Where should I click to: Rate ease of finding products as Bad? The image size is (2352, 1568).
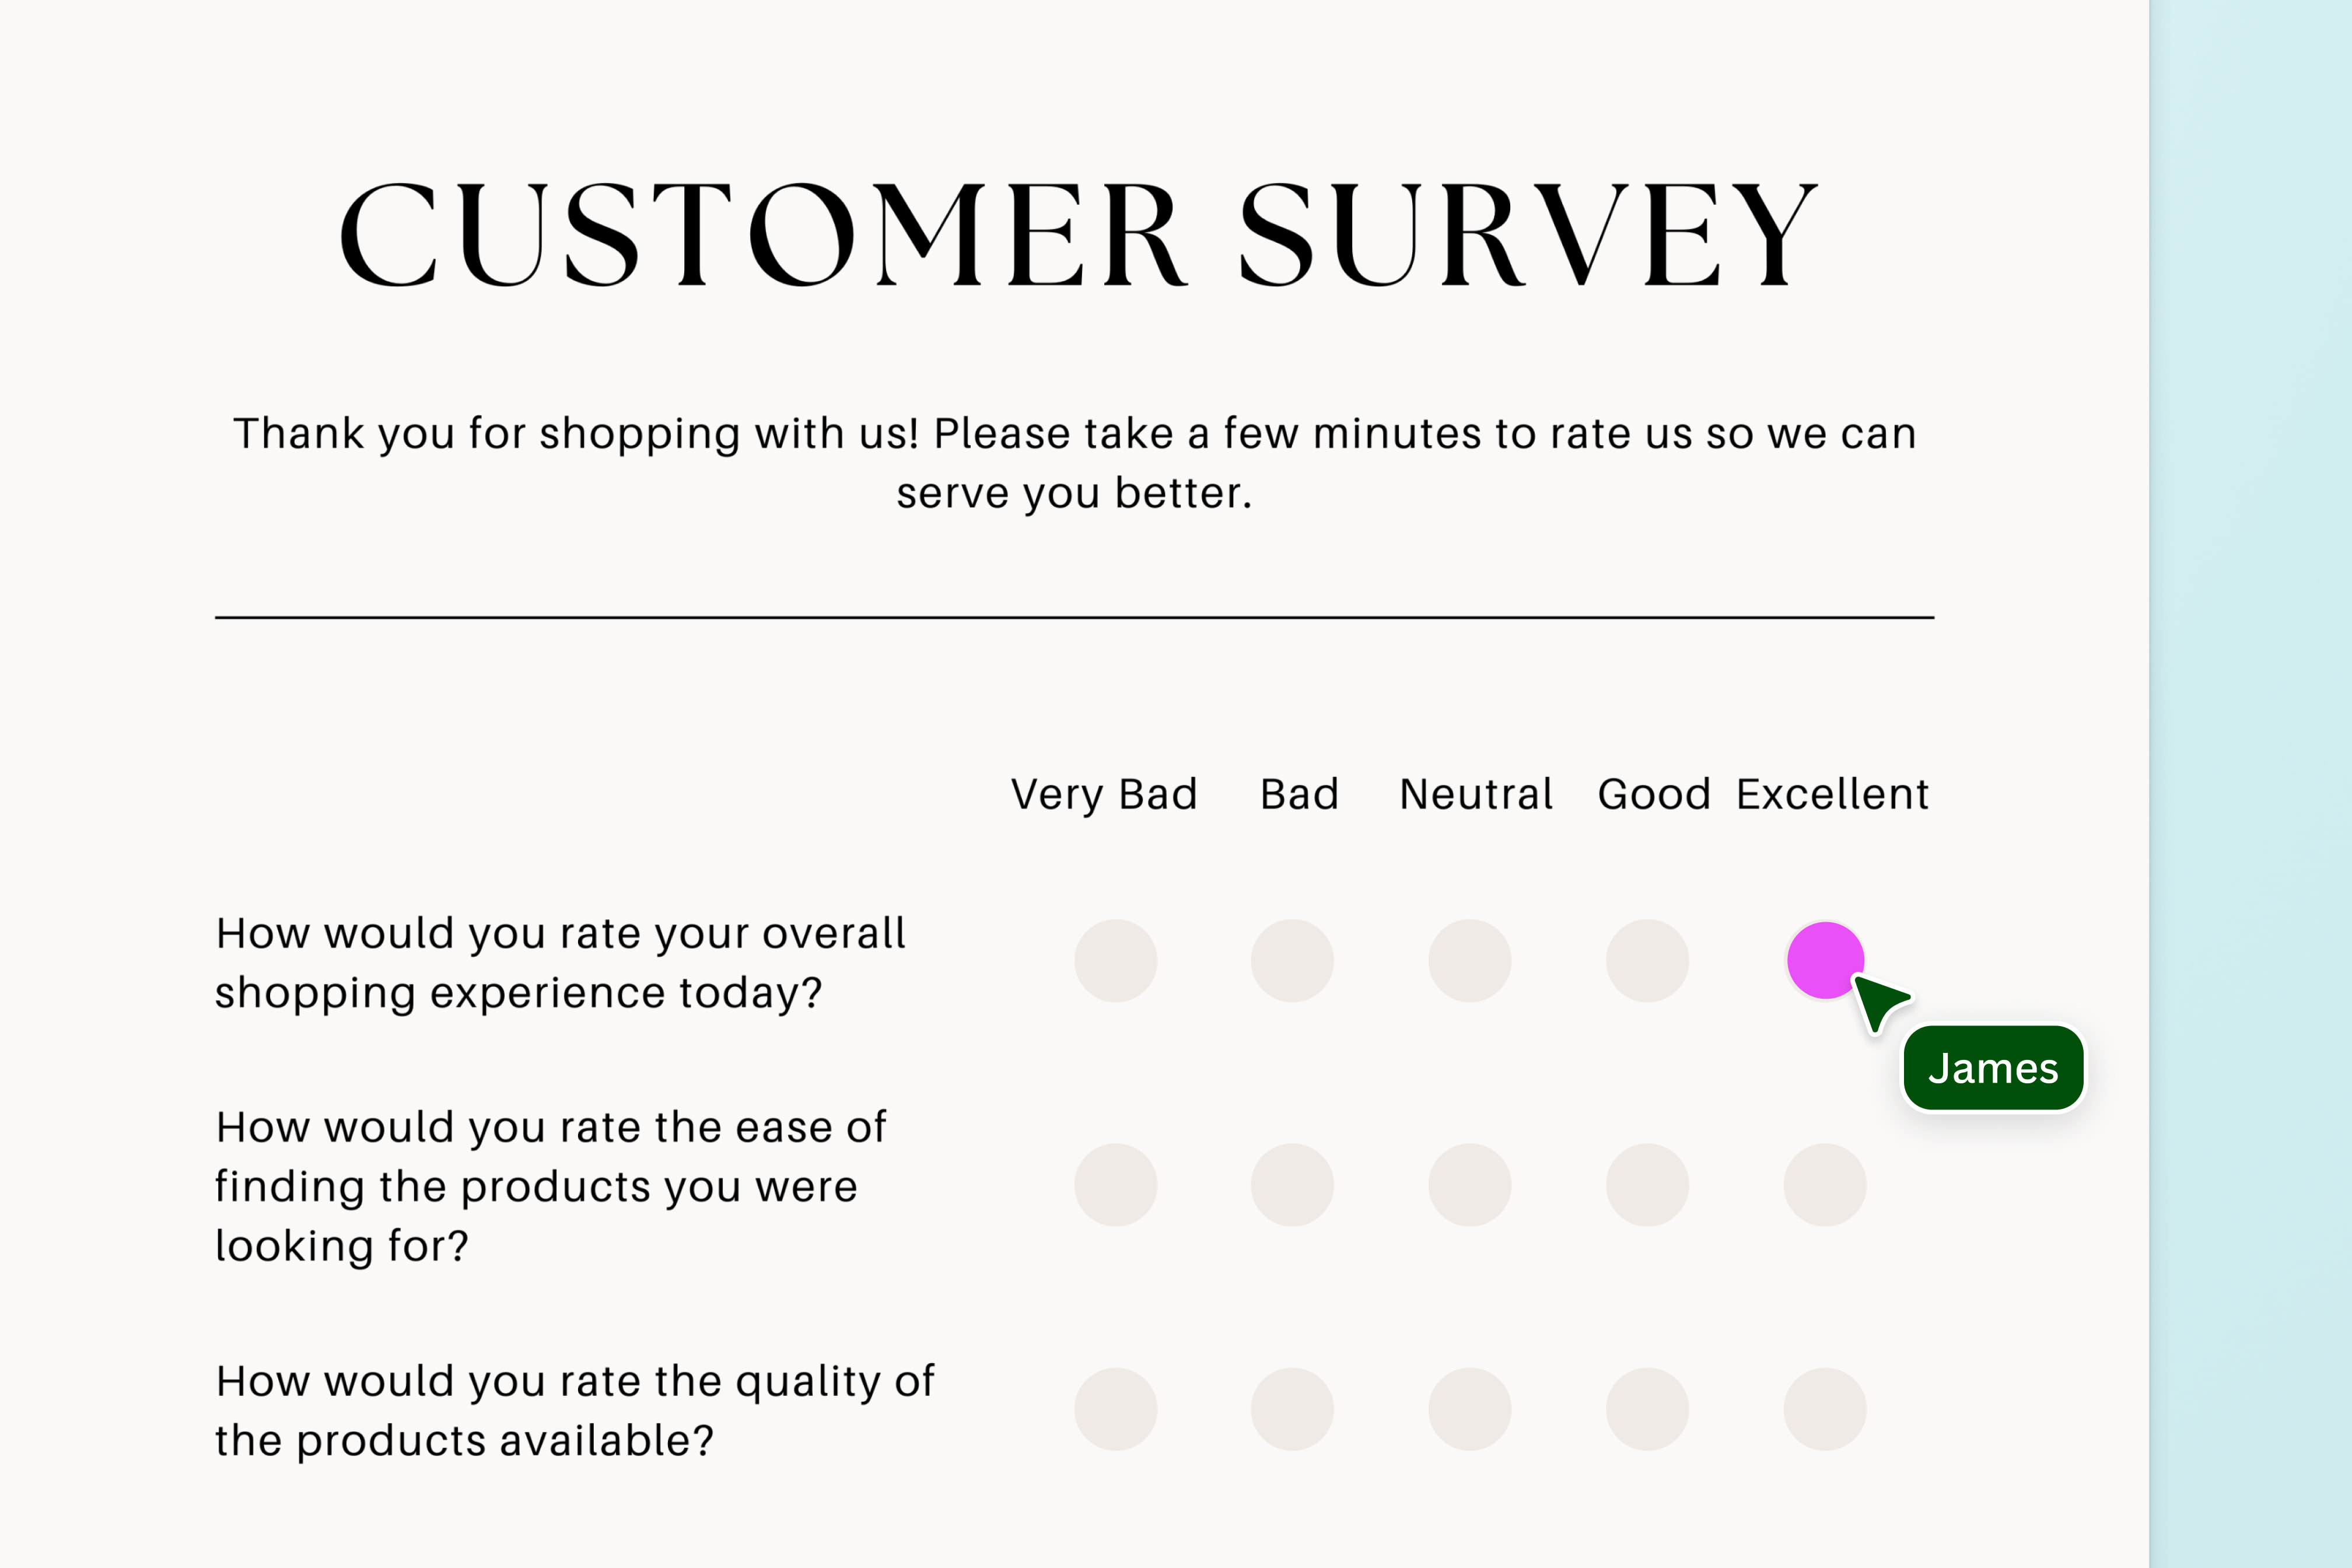1292,1185
